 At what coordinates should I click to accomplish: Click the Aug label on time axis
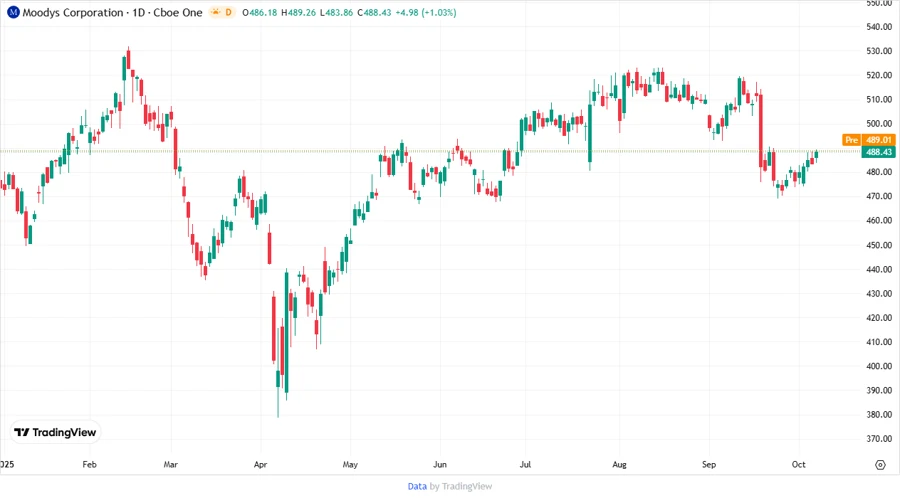coord(619,465)
